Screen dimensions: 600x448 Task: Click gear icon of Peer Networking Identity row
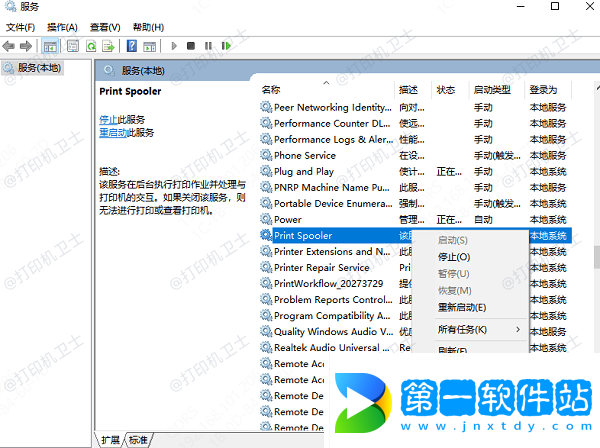(x=266, y=107)
